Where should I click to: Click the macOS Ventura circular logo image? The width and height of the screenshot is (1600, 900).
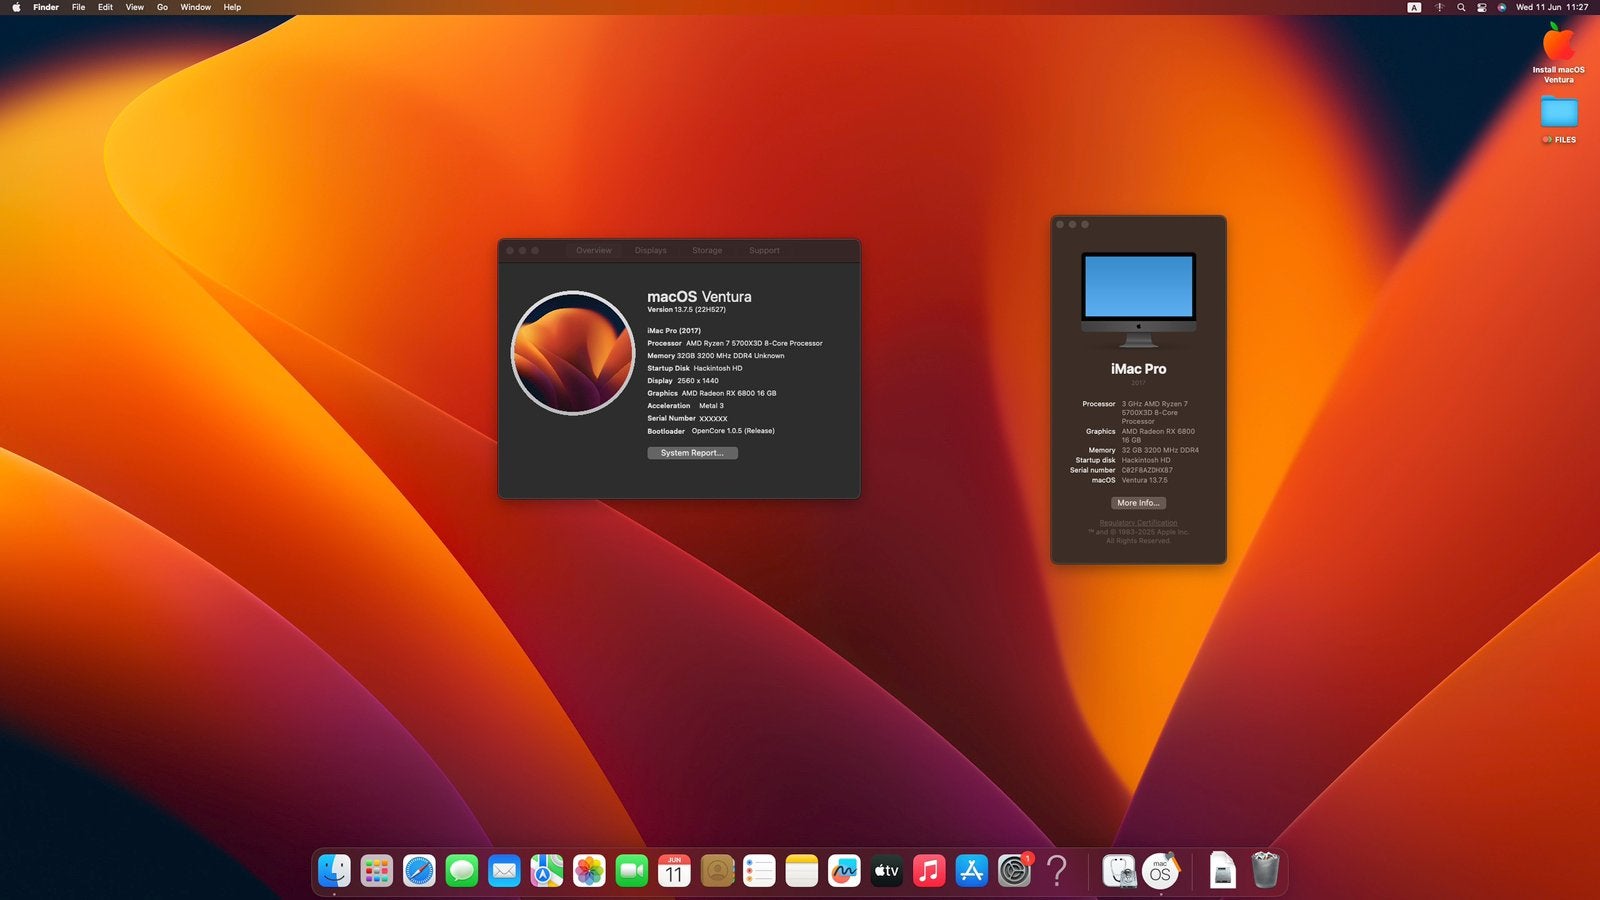(573, 353)
